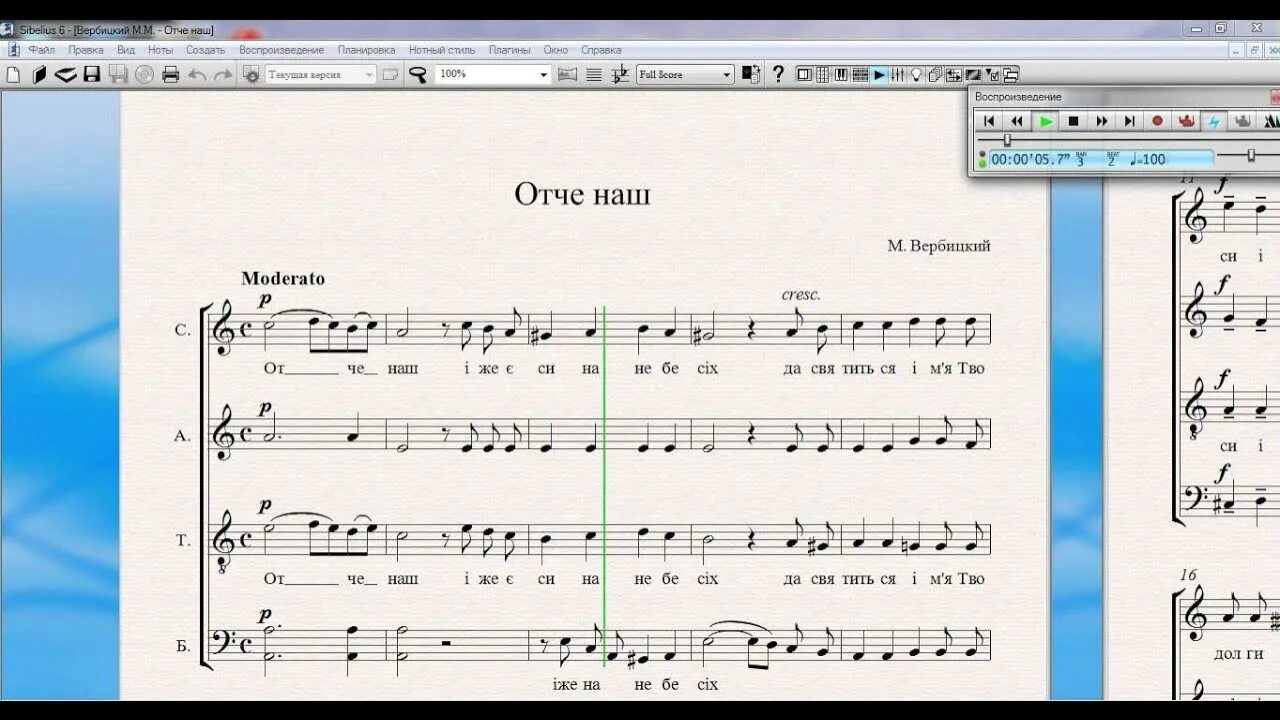Toggle the Keypad window button
Image resolution: width=1280 pixels, height=720 pixels.
[x=823, y=74]
